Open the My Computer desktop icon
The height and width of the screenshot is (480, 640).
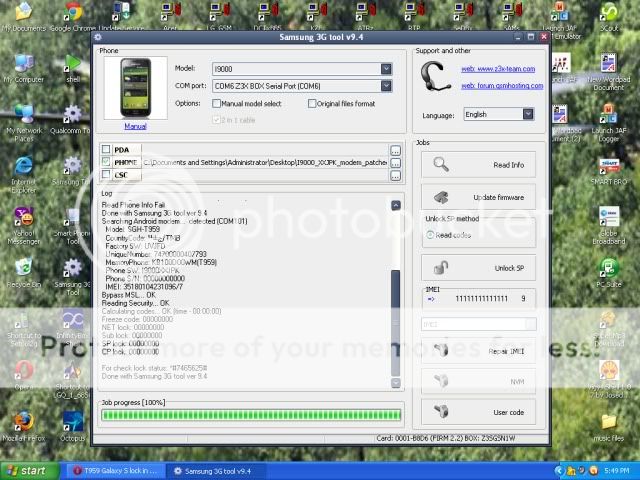coord(23,64)
